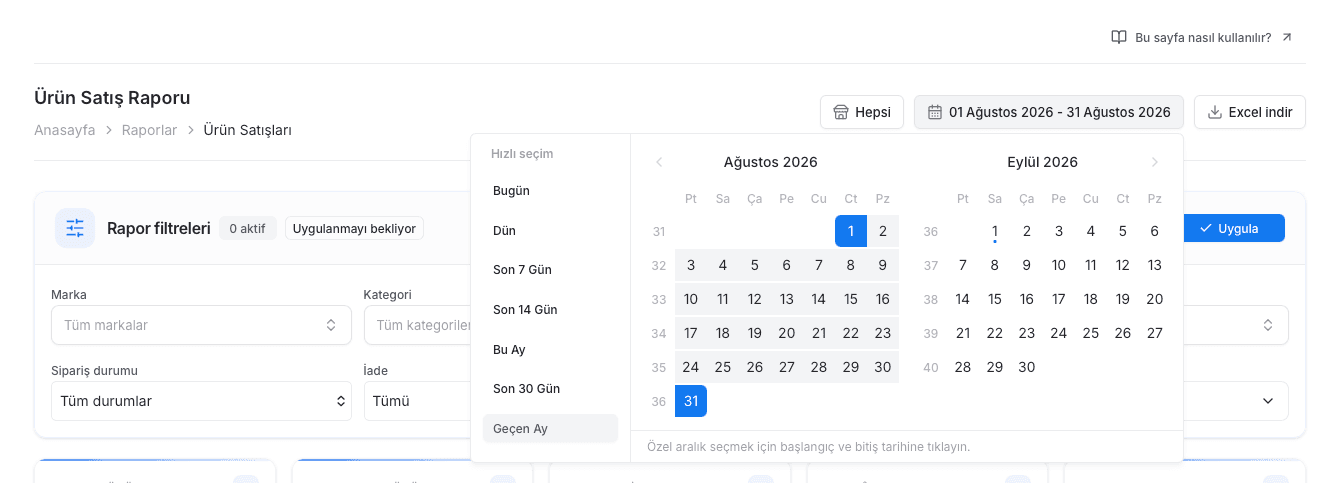1332x483 pixels.
Task: Go to the Anasayfa breadcrumb
Action: click(x=65, y=130)
